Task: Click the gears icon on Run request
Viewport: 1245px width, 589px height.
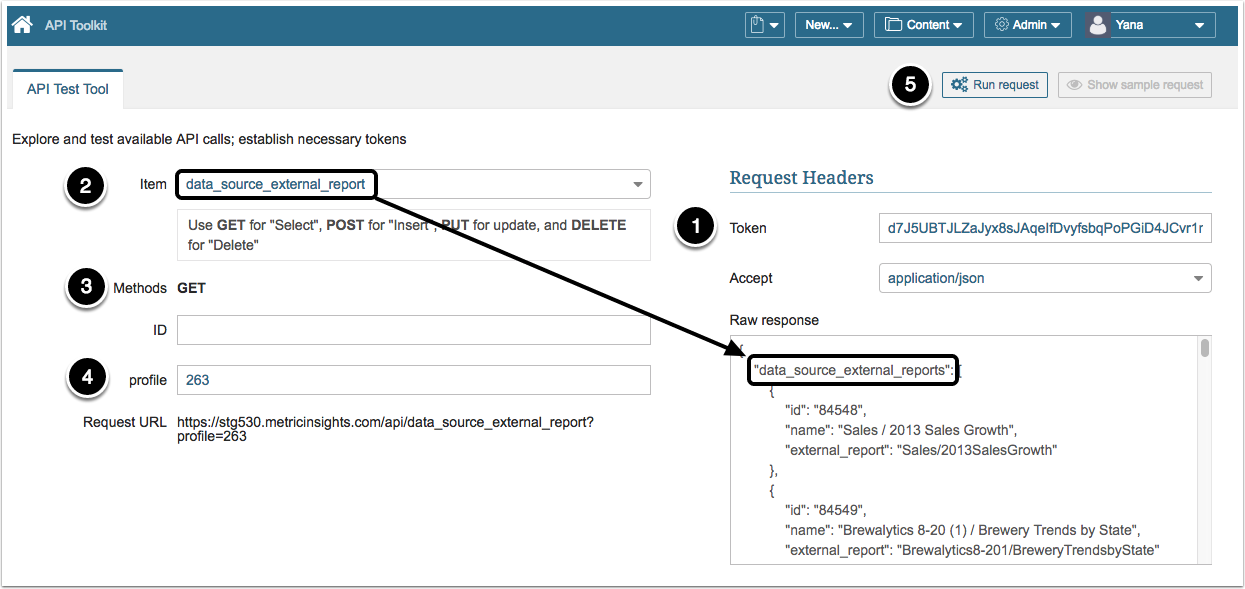Action: 958,85
